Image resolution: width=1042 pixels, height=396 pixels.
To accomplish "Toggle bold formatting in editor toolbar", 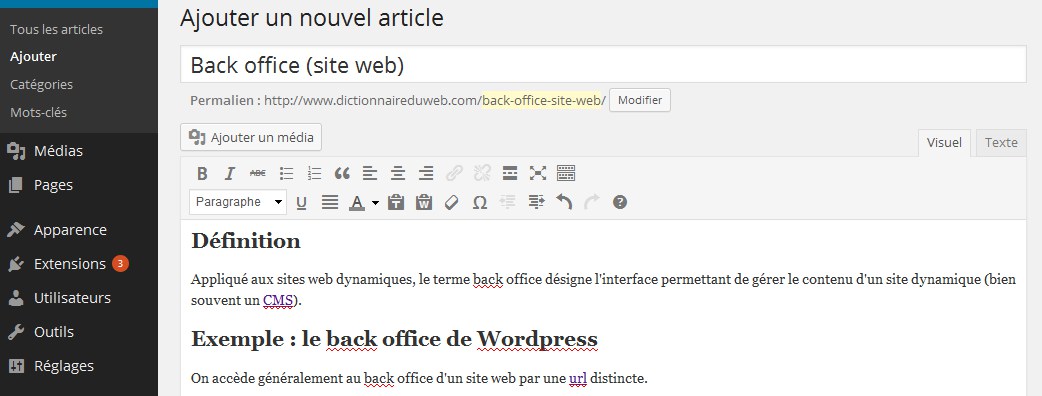I will click(203, 174).
